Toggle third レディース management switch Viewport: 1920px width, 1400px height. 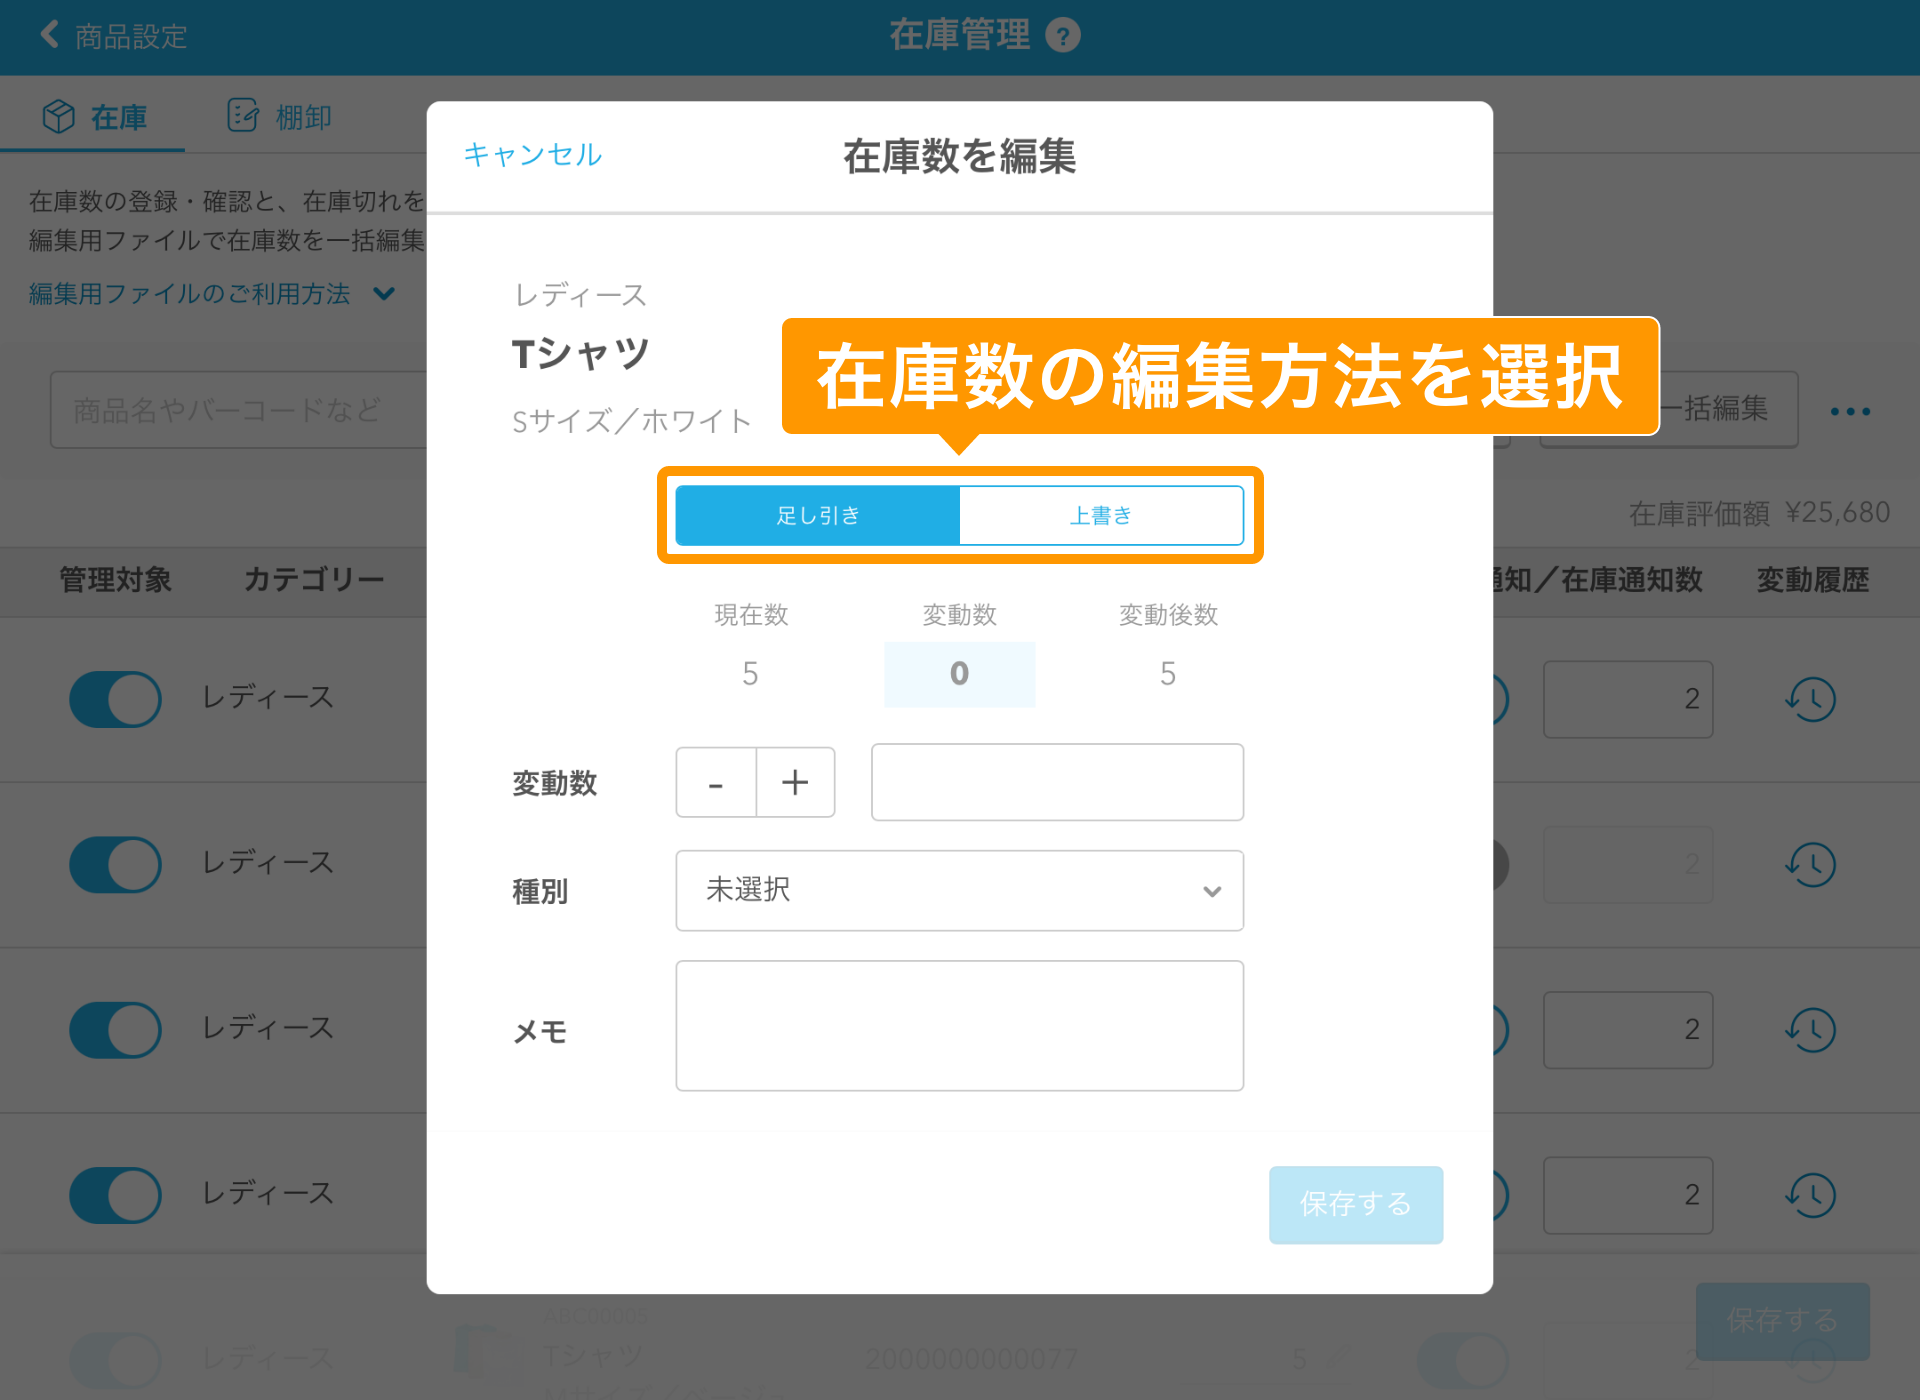pyautogui.click(x=115, y=1030)
